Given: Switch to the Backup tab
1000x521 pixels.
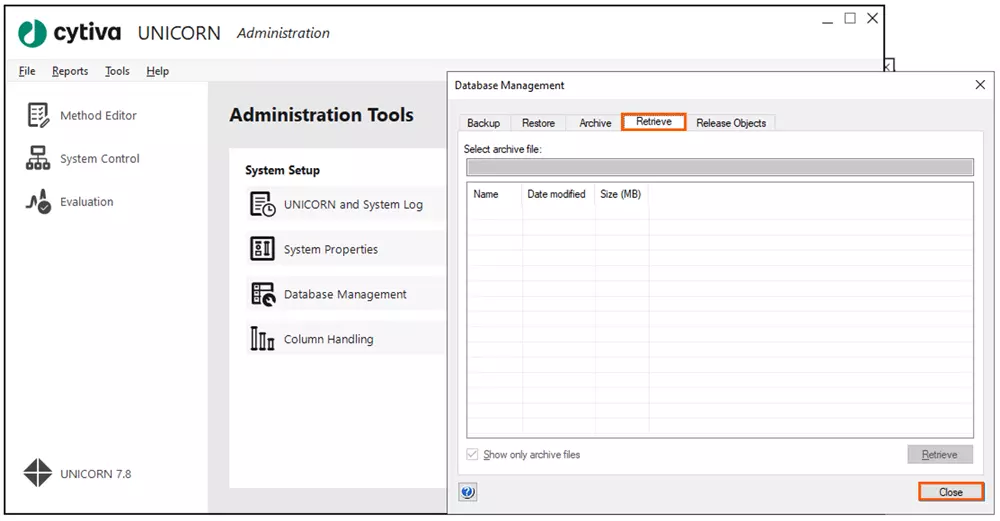Looking at the screenshot, I should click(x=483, y=123).
